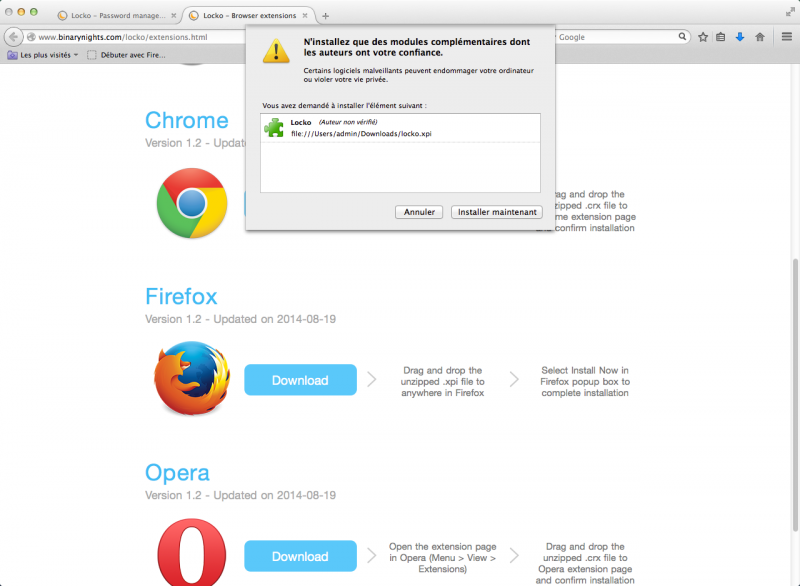
Task: Enter fullscreen with the top-right arrows icon
Action: click(x=790, y=12)
